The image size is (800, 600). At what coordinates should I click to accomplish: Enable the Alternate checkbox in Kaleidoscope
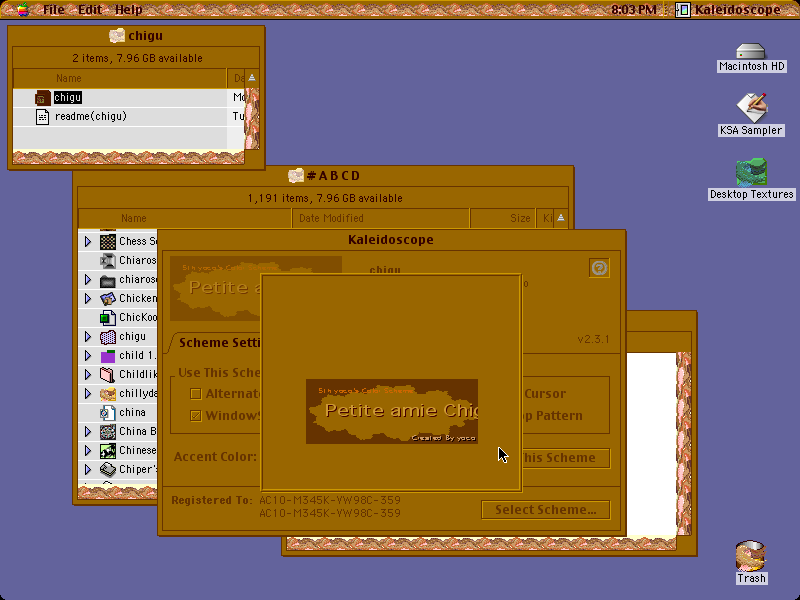[x=195, y=394]
